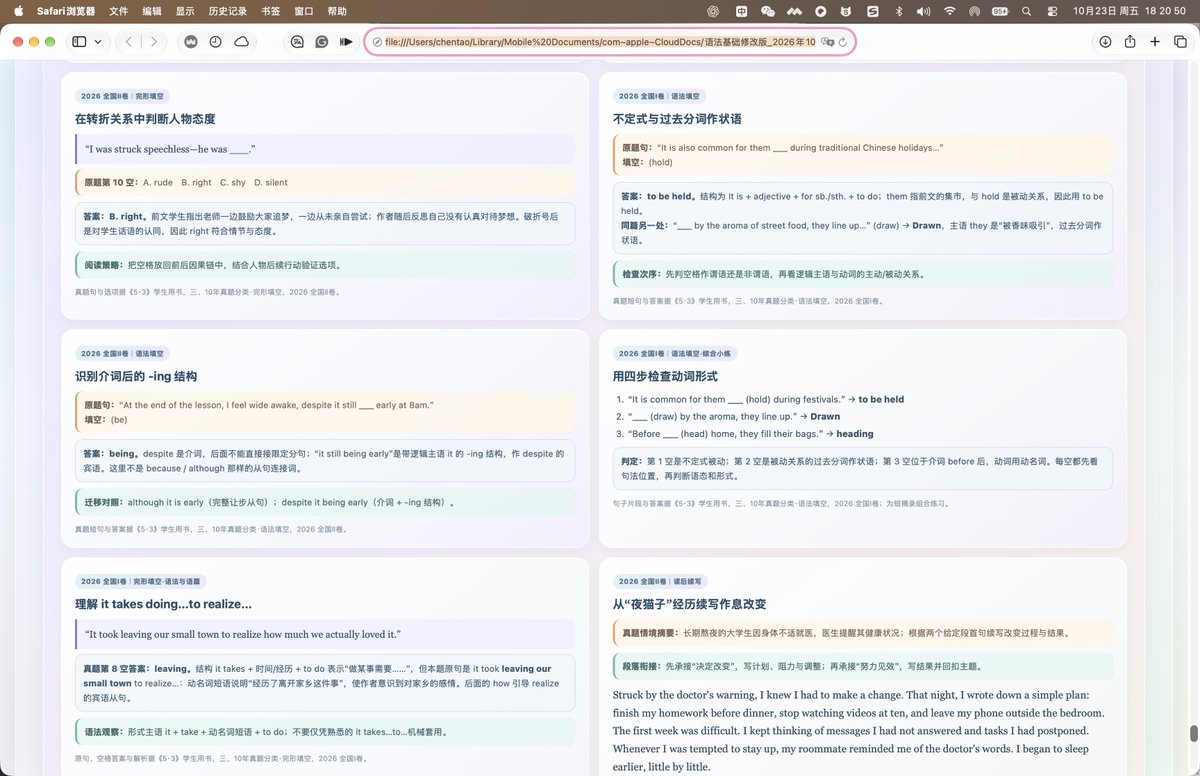Screen dimensions: 1200x776
Task: Click heading 在转折关系中判断人物态度
Action: tap(145, 119)
